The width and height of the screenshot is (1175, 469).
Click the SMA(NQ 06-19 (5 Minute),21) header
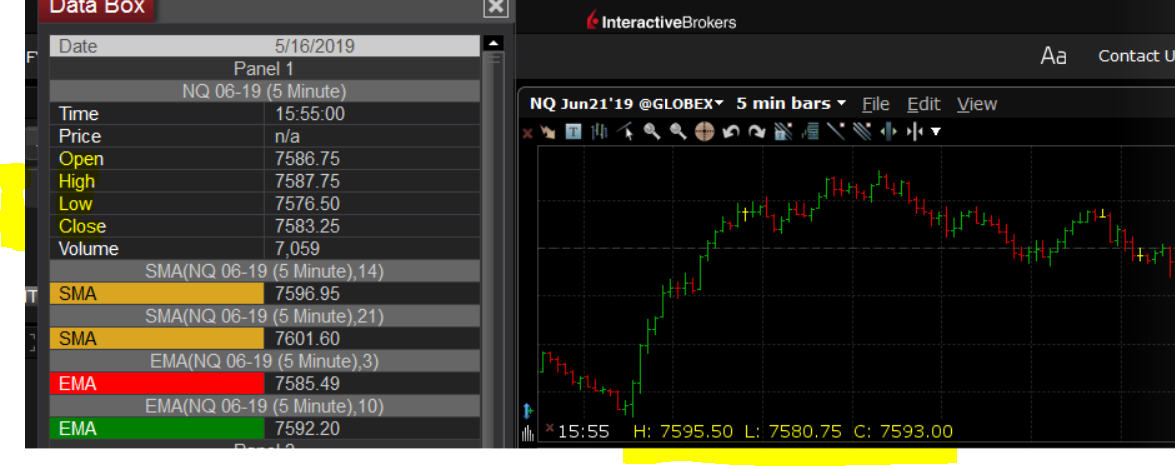tap(265, 316)
